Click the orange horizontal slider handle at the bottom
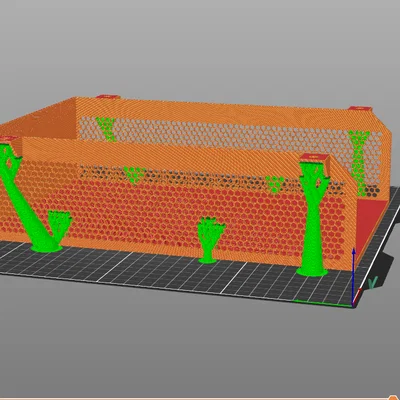 click(394, 397)
